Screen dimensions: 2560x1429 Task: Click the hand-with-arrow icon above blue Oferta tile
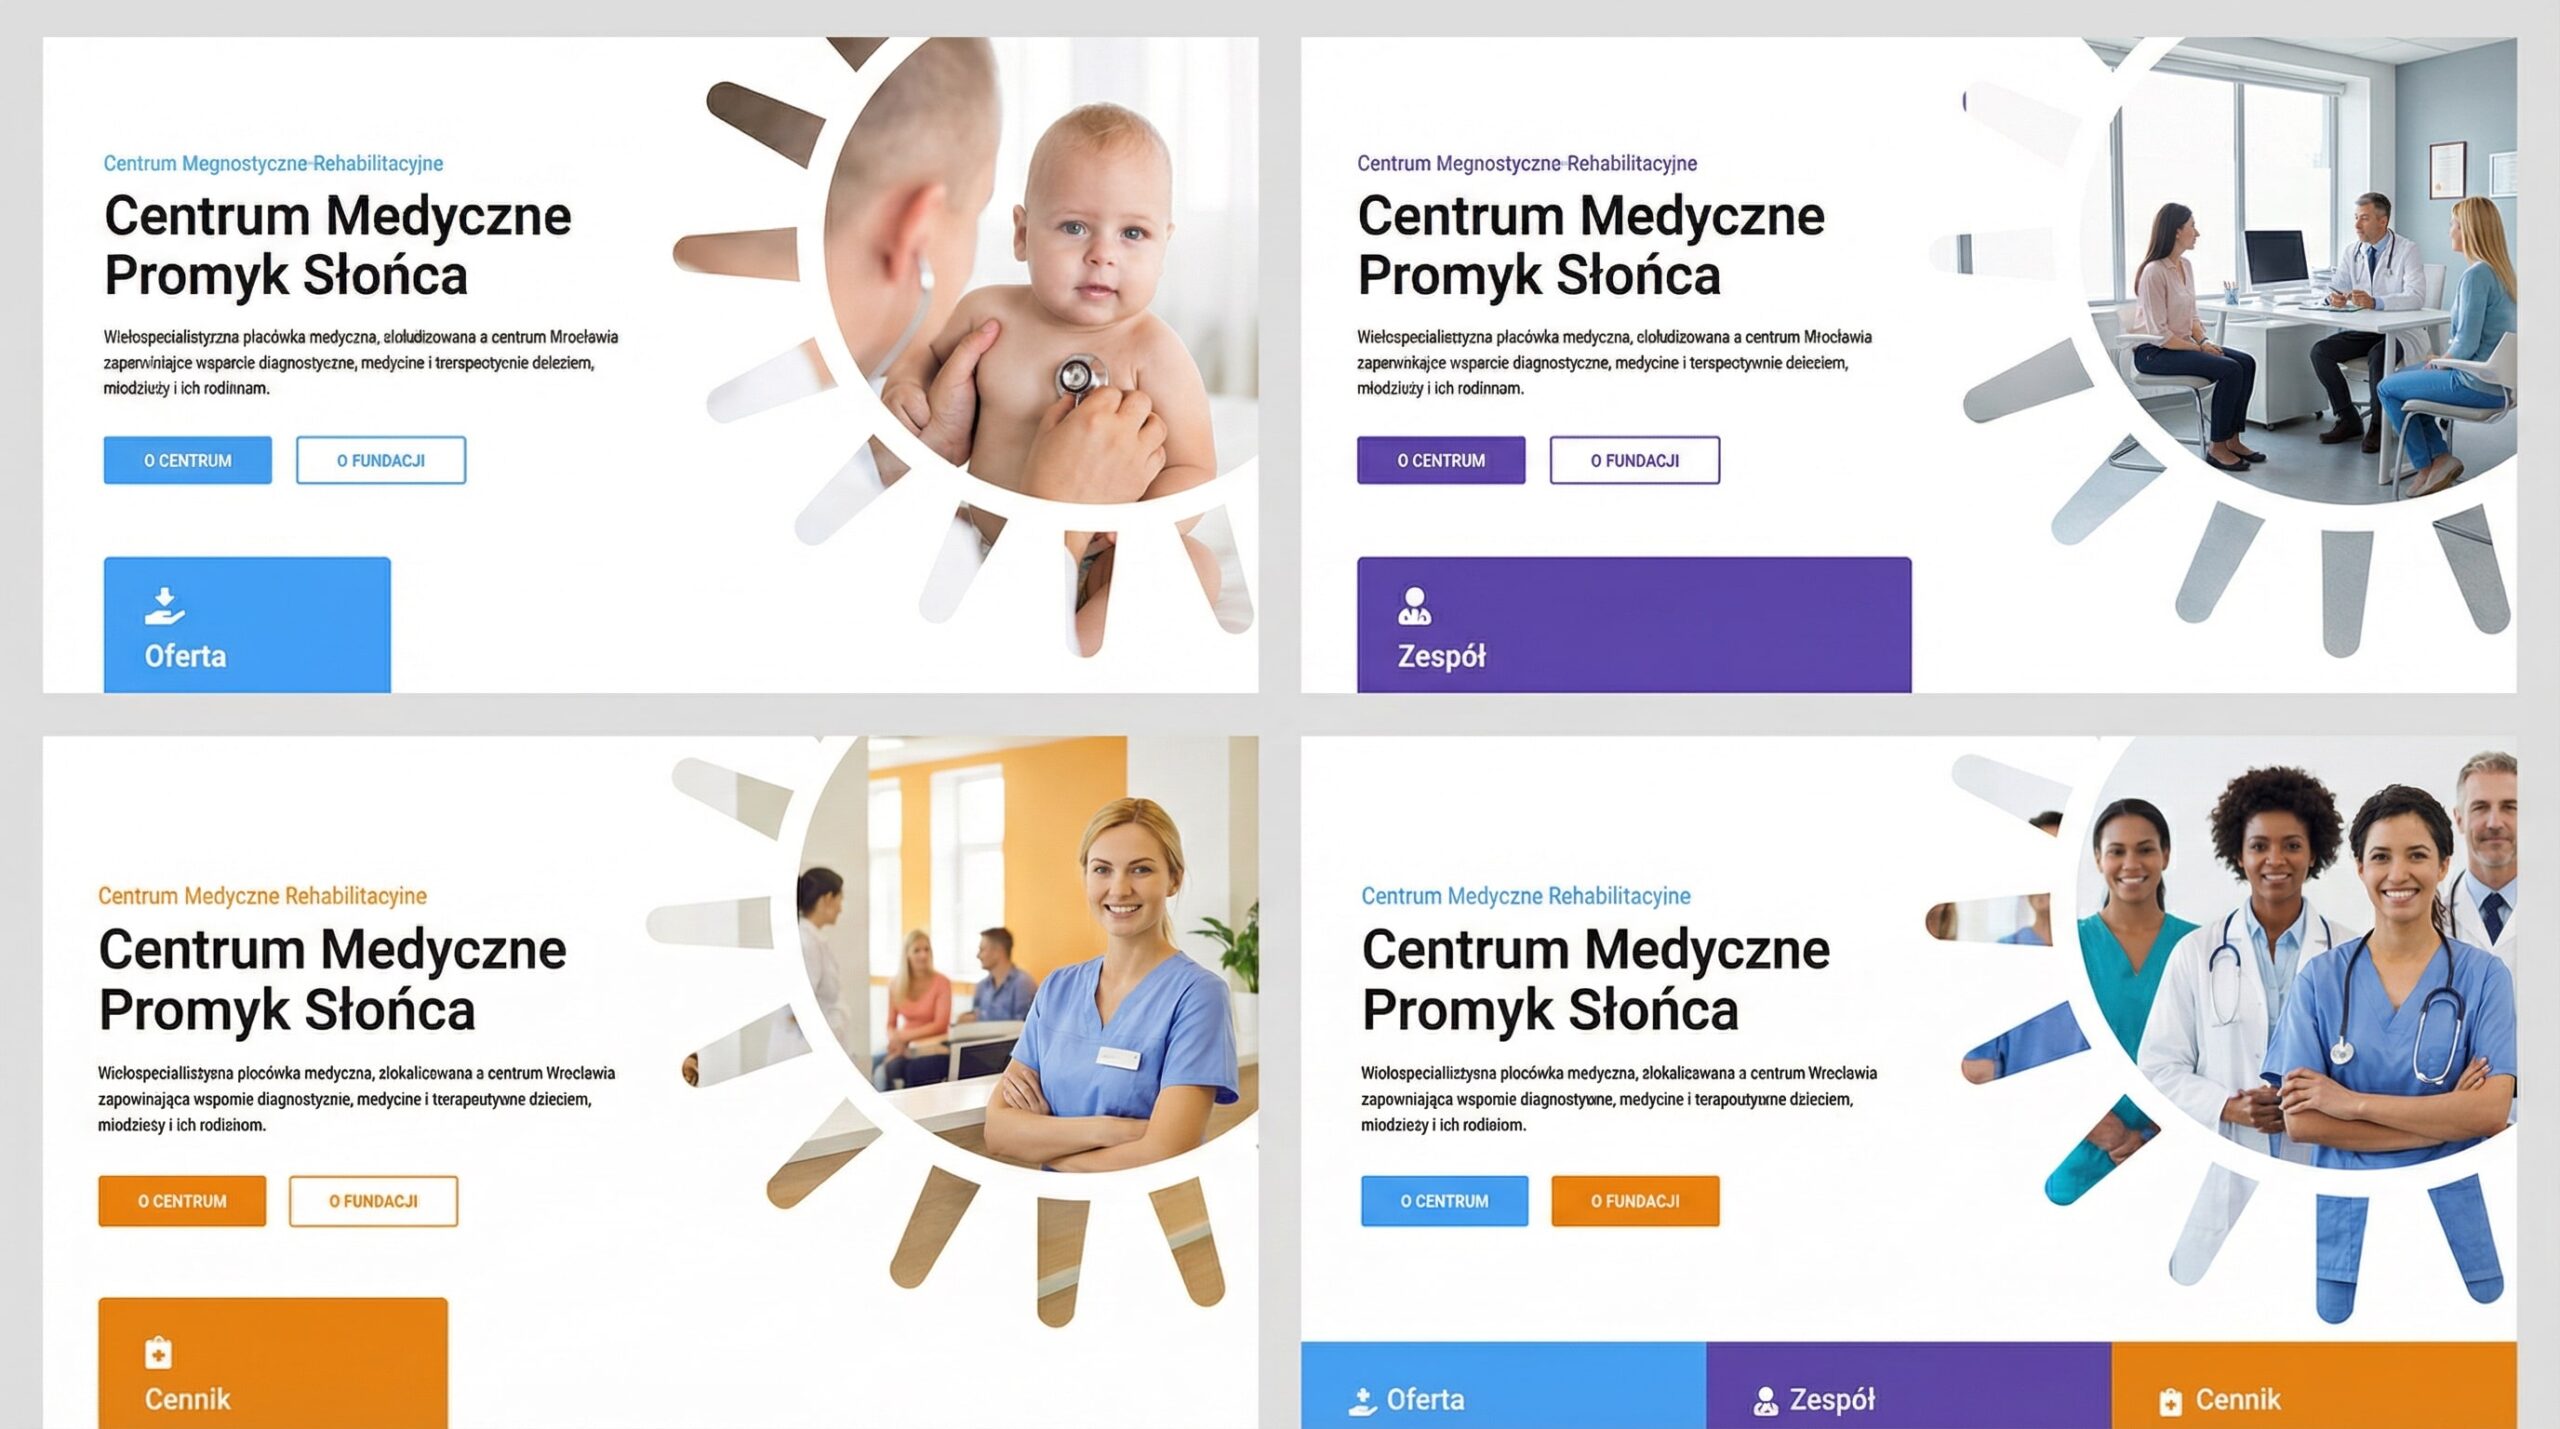coord(164,606)
